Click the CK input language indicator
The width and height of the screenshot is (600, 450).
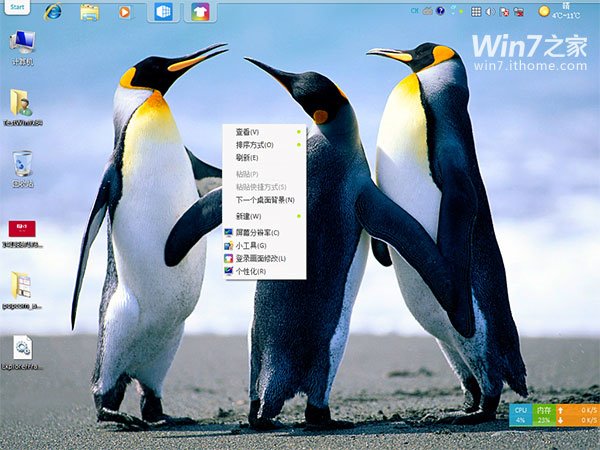click(x=414, y=11)
